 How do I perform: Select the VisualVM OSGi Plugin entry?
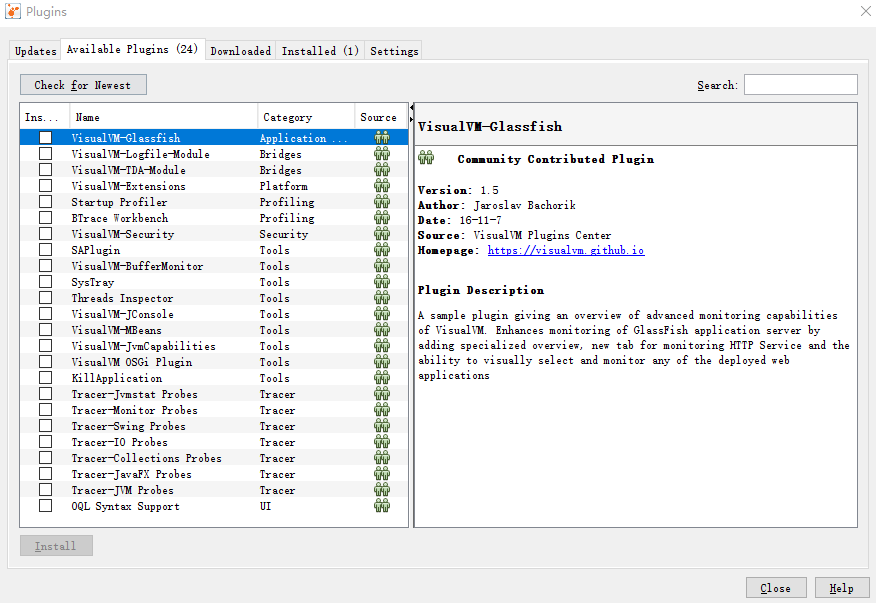214,362
